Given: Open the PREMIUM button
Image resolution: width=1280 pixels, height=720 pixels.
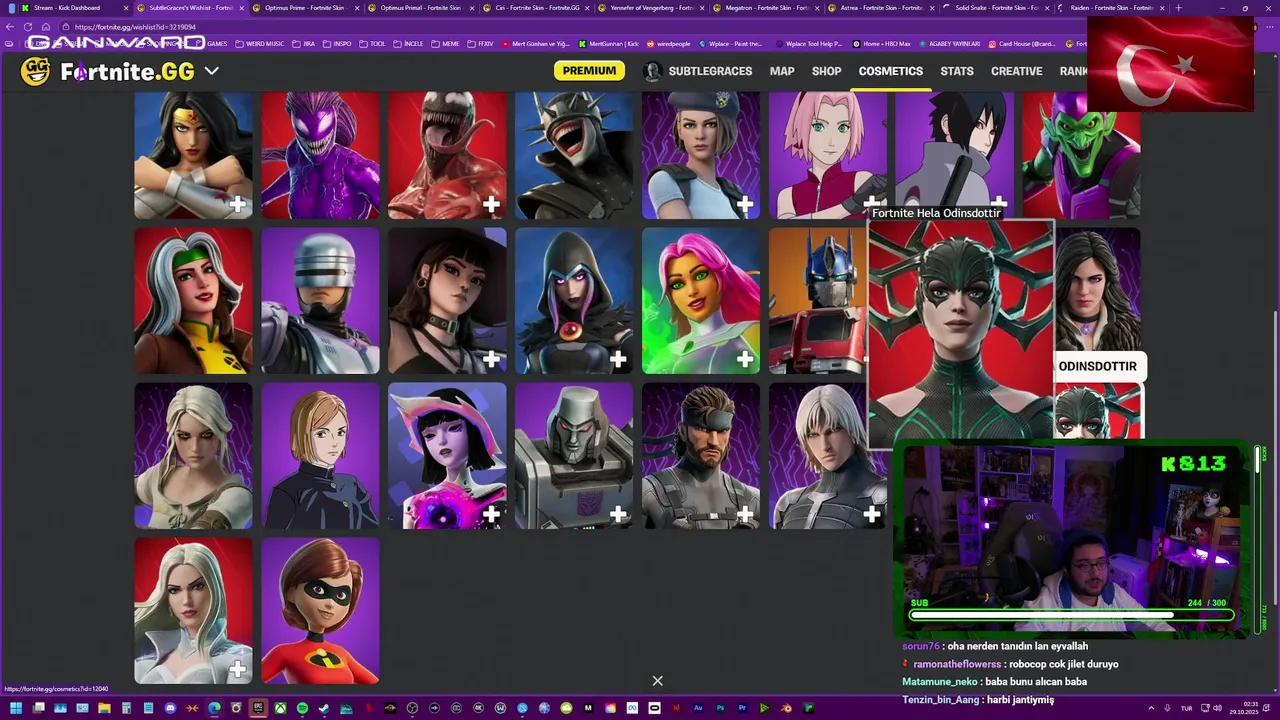Looking at the screenshot, I should [589, 71].
